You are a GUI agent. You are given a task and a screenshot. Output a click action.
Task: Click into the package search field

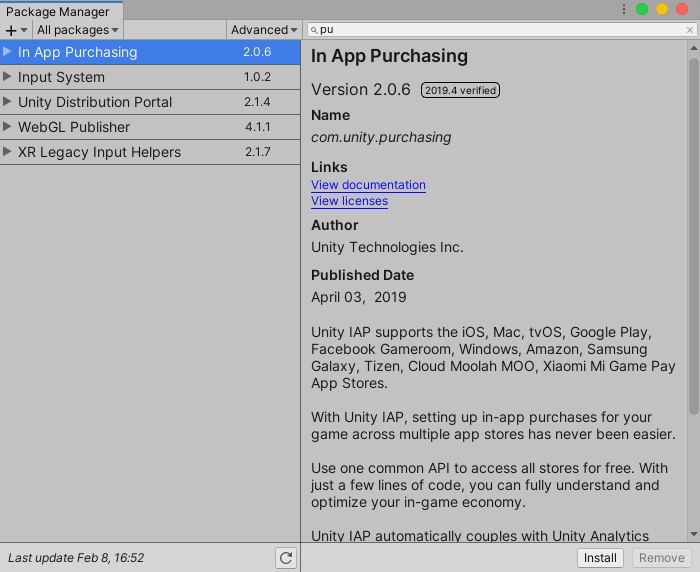click(500, 30)
